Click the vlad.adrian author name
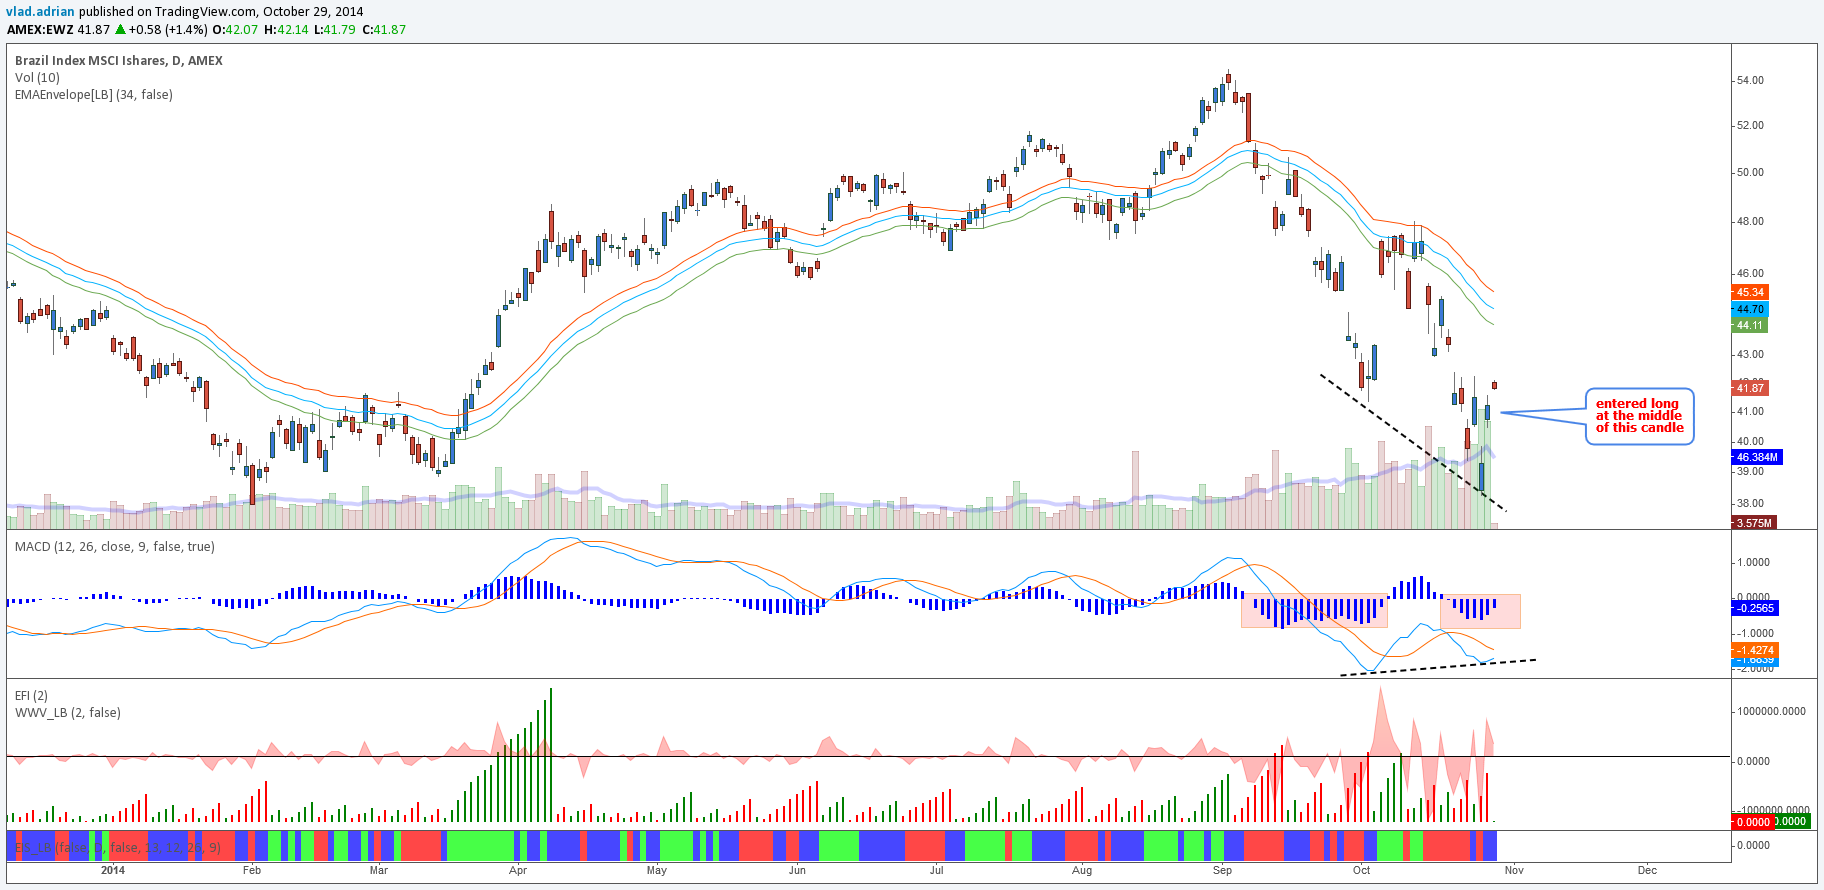This screenshot has width=1824, height=890. 41,12
